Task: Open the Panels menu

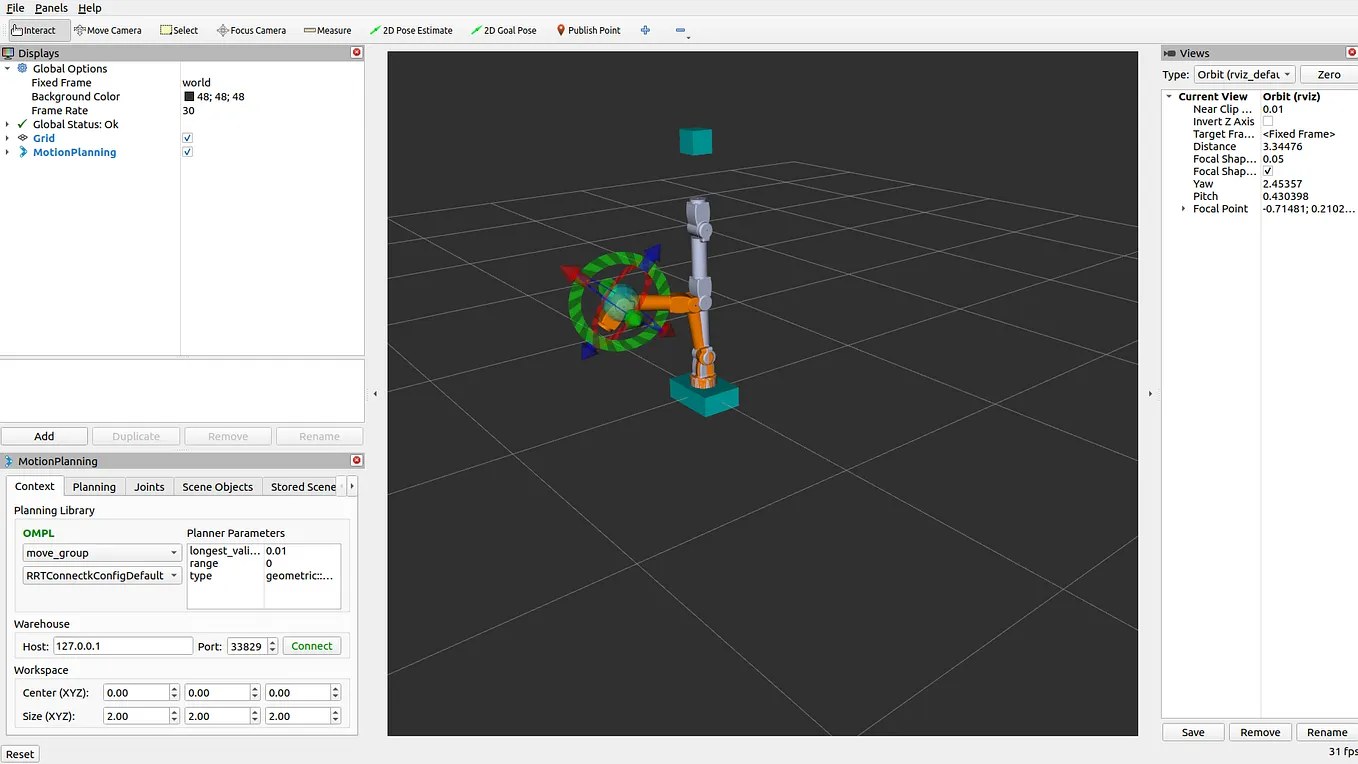Action: 51,8
